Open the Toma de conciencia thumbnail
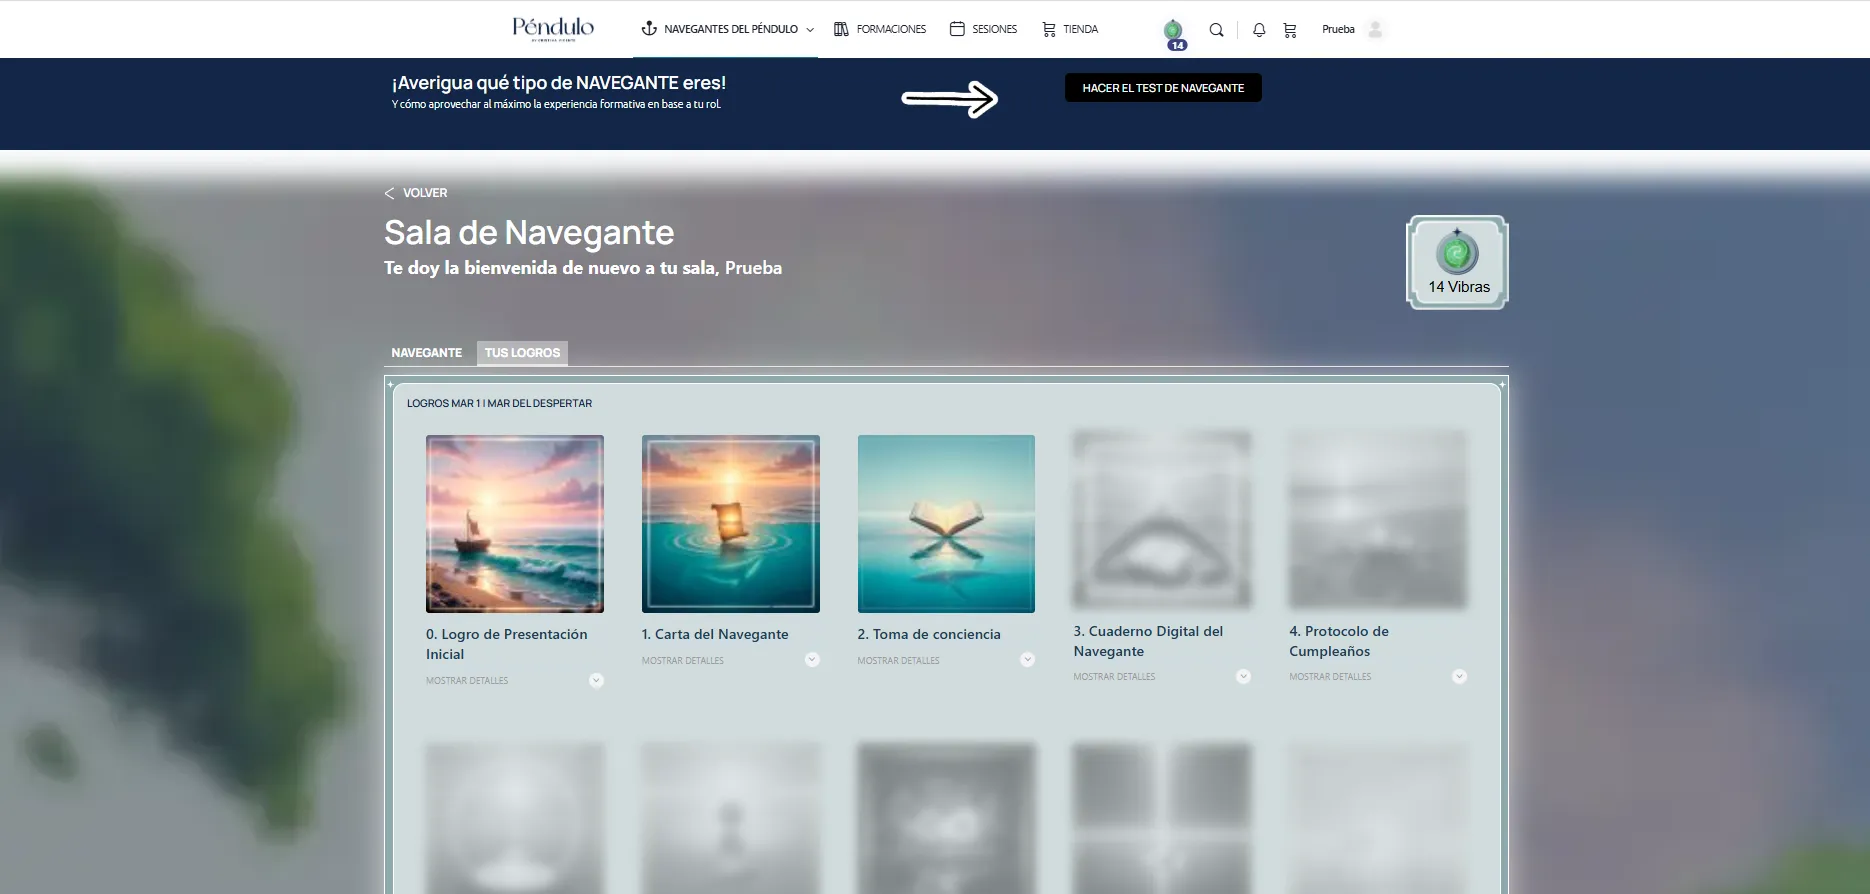This screenshot has height=894, width=1870. [x=946, y=524]
